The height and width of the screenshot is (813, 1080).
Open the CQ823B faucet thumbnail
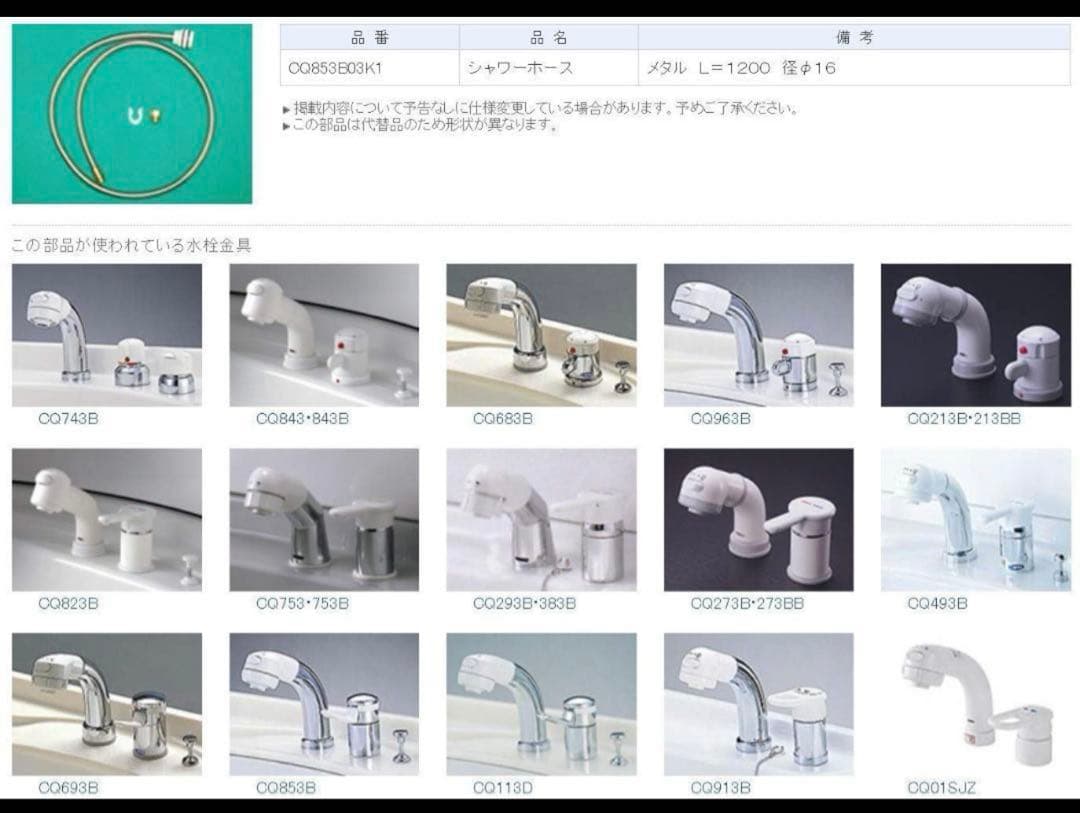[107, 519]
